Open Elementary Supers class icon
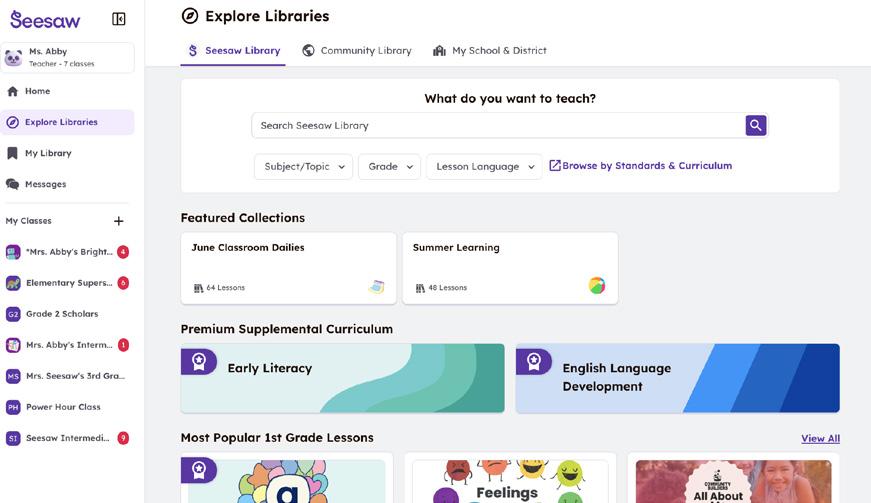 (13, 283)
